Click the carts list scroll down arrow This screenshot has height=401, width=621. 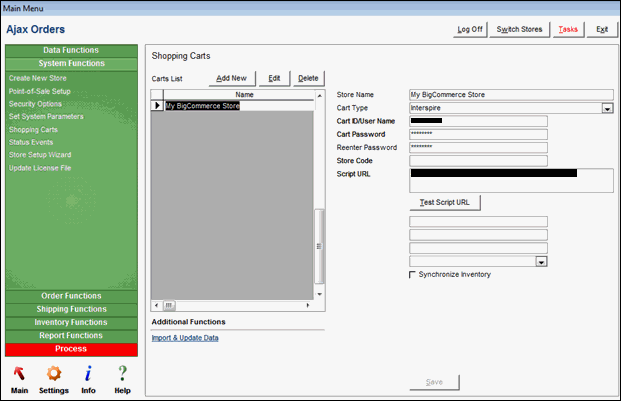319,295
